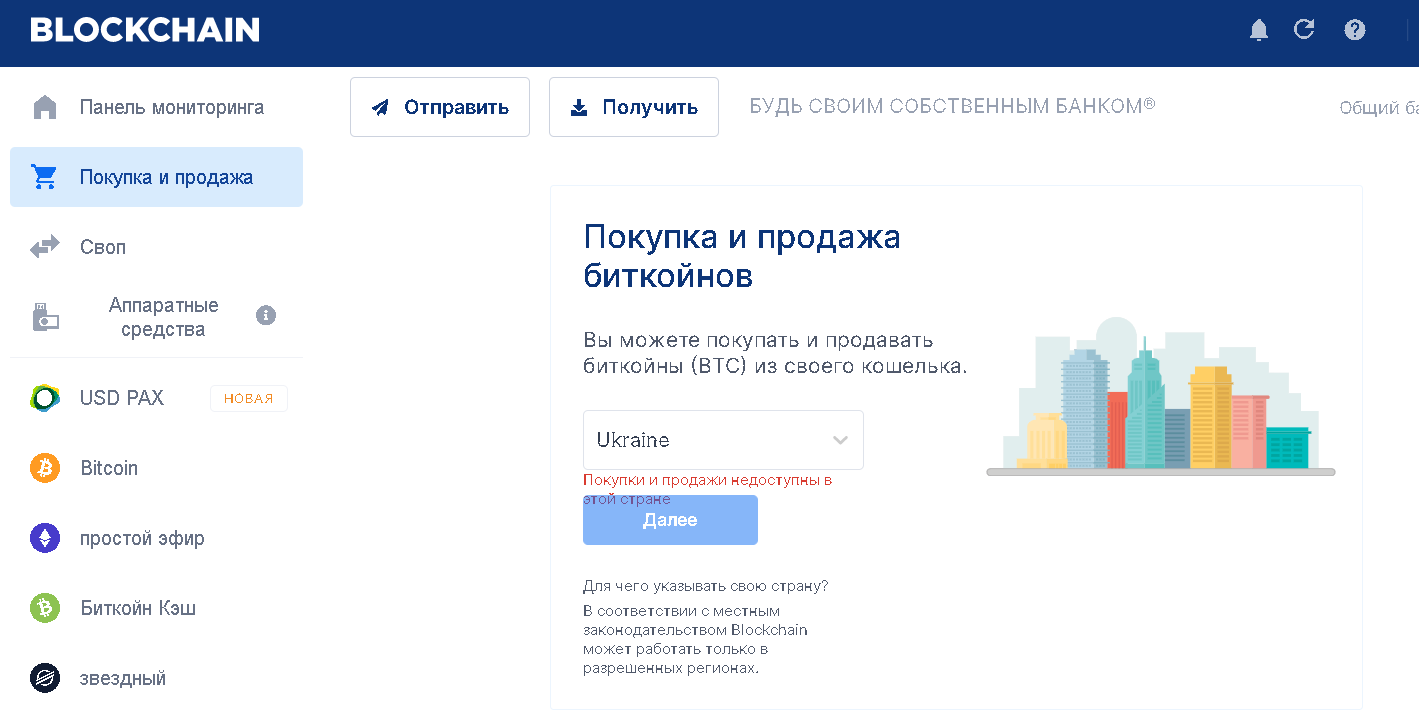Click the paper plane send icon
Screen dimensions: 1419x710
click(x=380, y=108)
